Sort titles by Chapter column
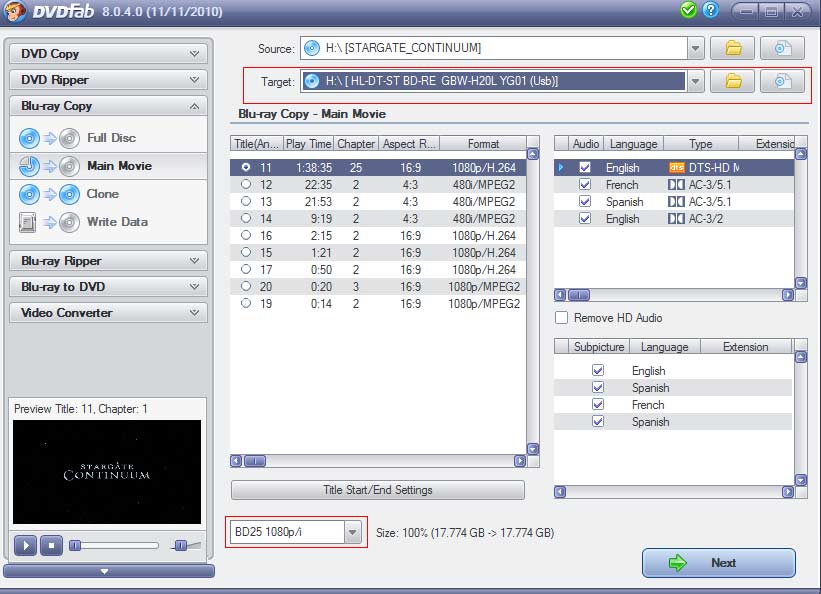Screen dimensions: 821x594 tap(356, 144)
